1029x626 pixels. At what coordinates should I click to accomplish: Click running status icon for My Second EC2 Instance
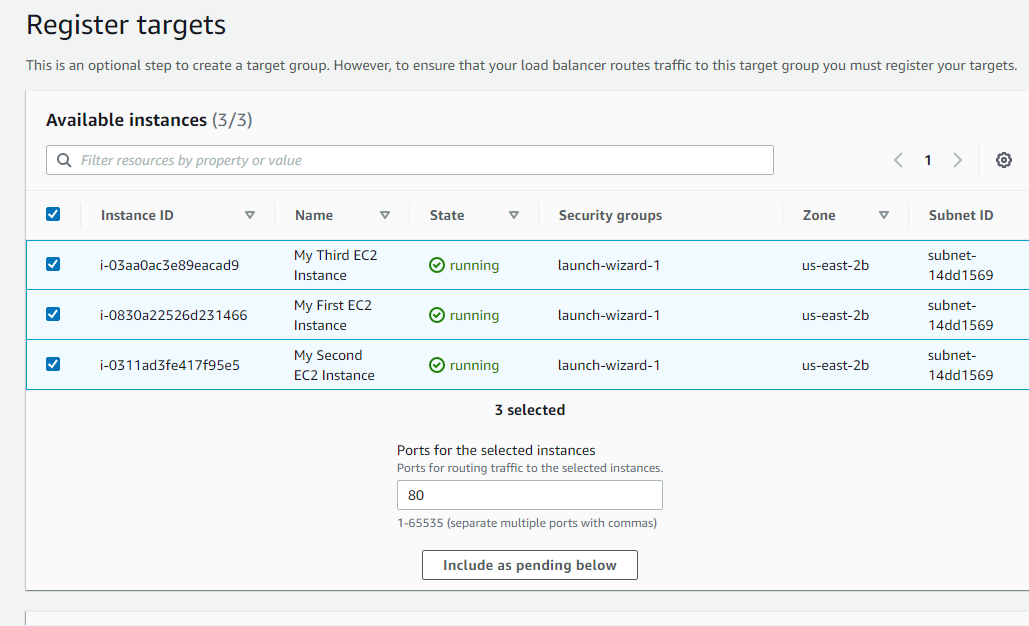(437, 365)
